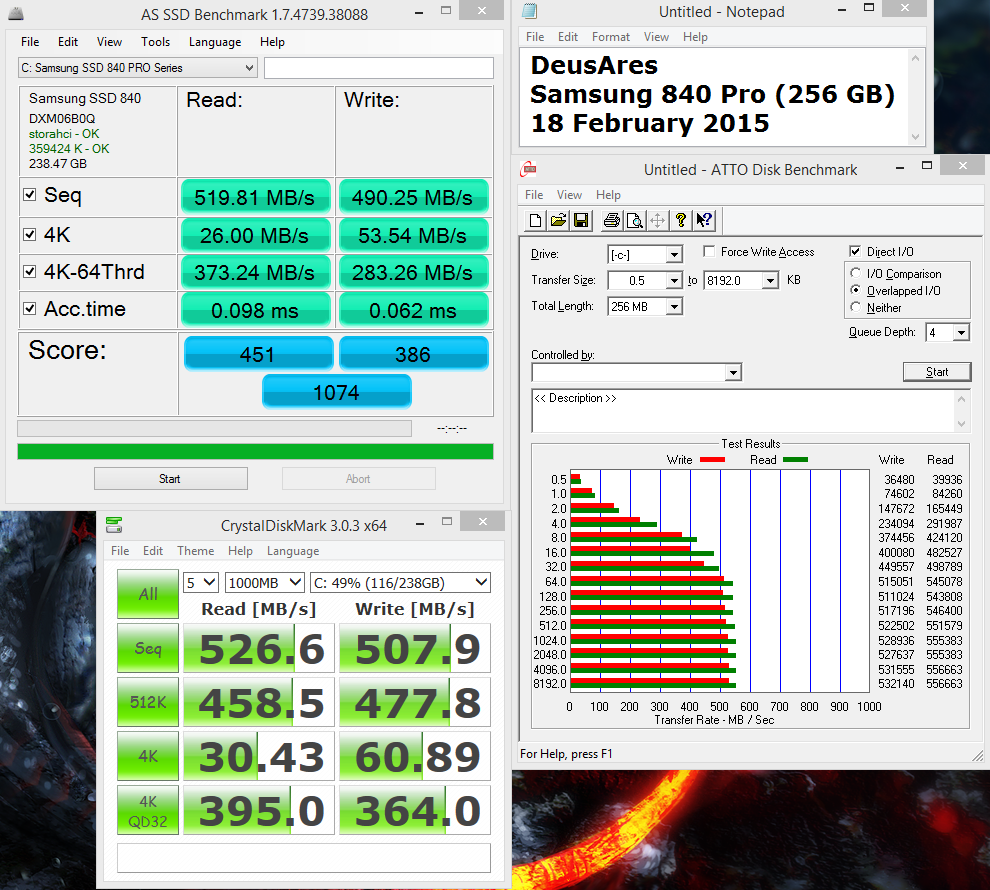Uncheck the 4K-64Thrd test in AS SSD
The image size is (990, 890).
(30, 271)
